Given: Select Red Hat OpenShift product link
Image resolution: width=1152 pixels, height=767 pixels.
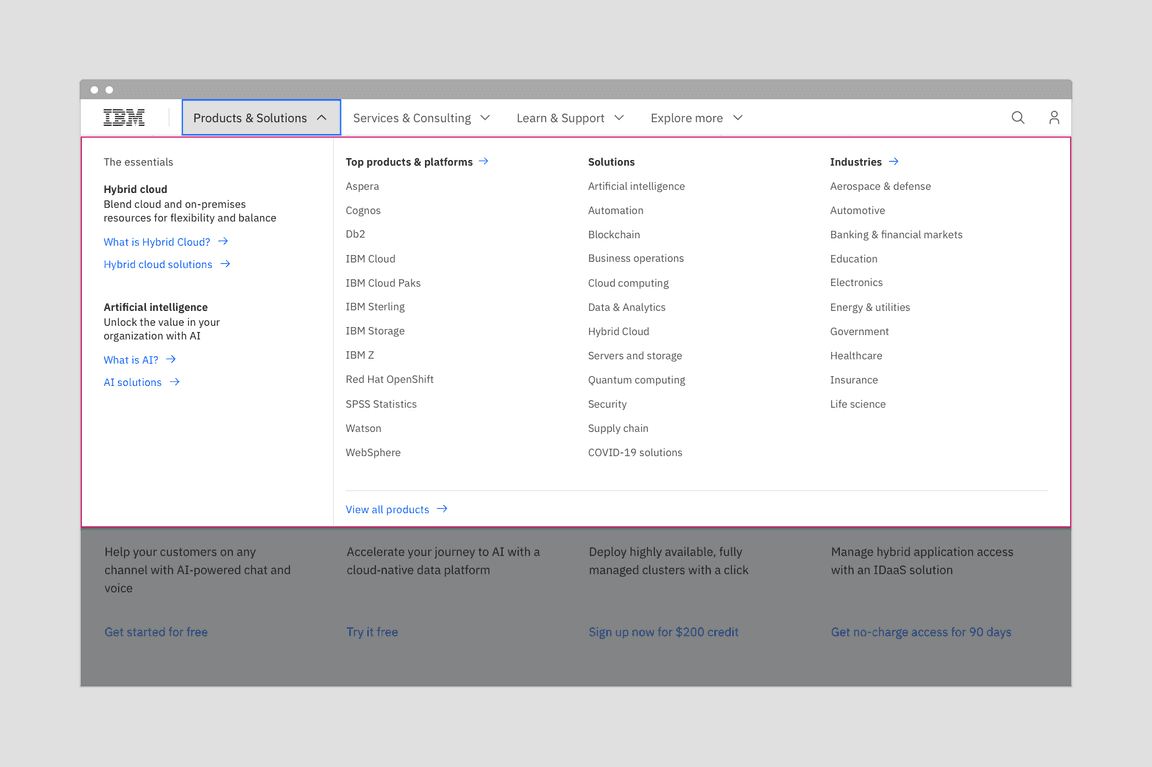Looking at the screenshot, I should point(389,379).
